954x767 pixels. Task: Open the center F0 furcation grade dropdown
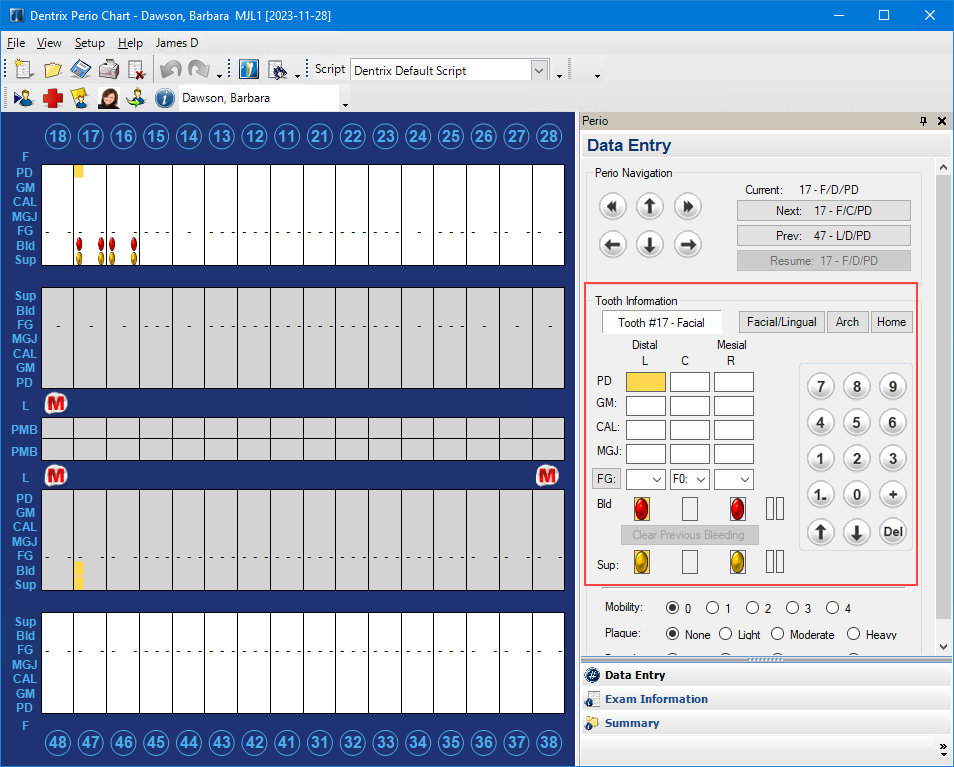(x=689, y=480)
